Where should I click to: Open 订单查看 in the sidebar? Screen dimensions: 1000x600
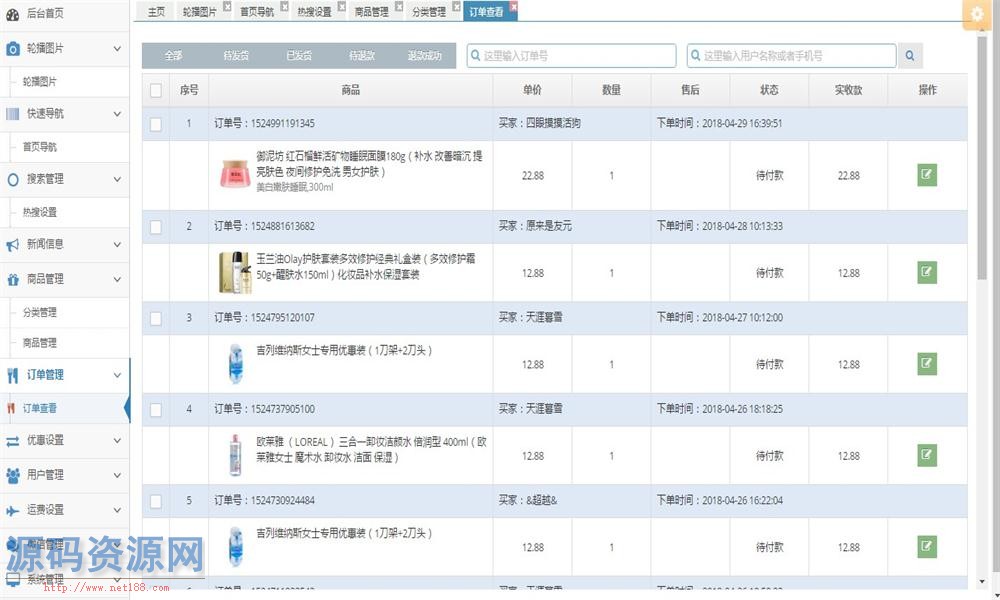click(40, 409)
